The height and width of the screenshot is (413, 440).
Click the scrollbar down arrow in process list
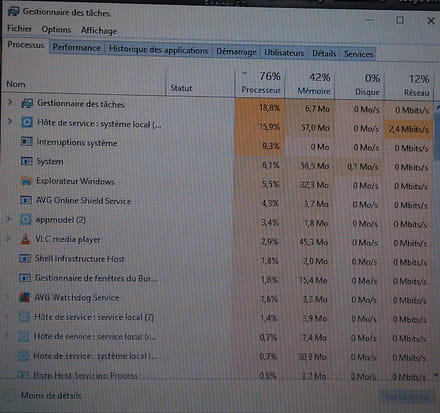coord(436,375)
